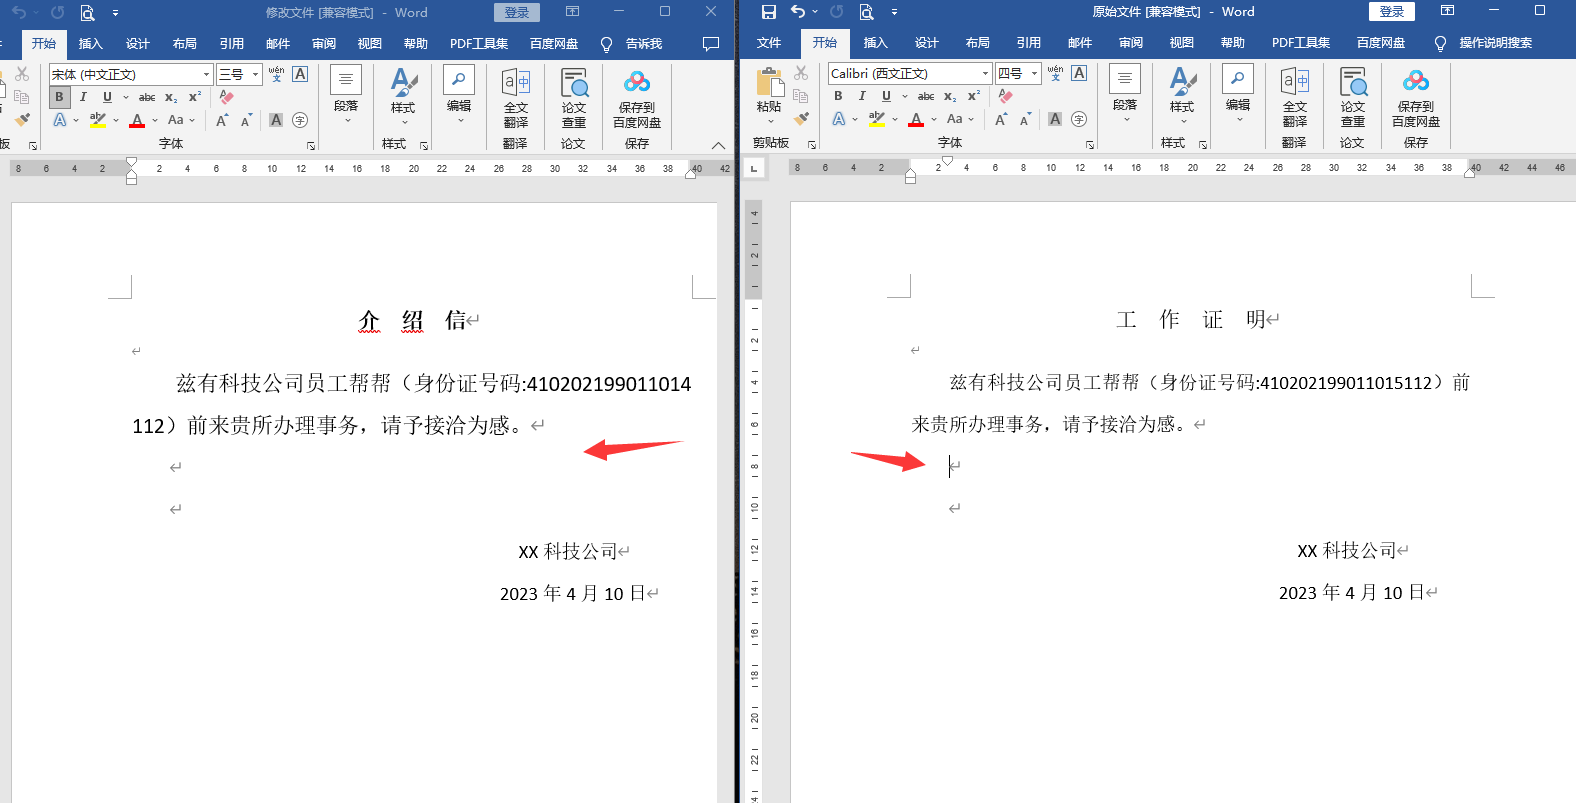This screenshot has height=803, width=1576.
Task: Open comments icon in 修改文件 window
Action: 711,44
